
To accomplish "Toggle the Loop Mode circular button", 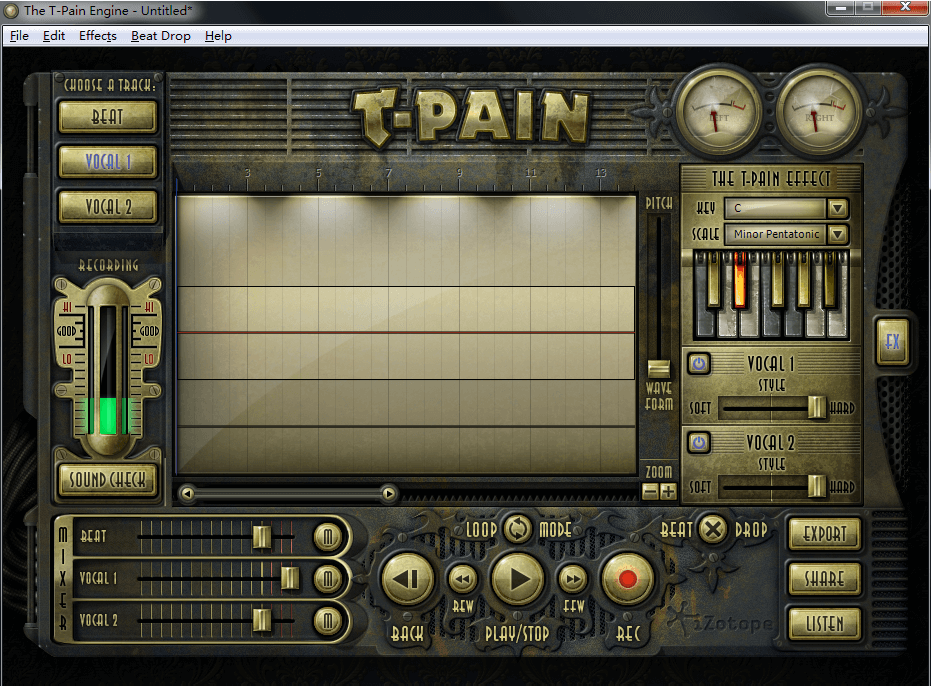I will 518,528.
